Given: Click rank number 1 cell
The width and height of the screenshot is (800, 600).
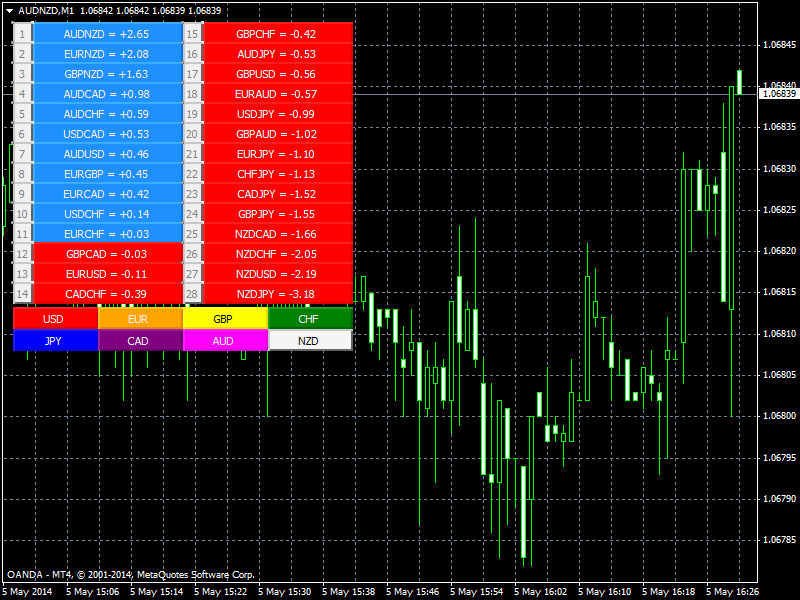Looking at the screenshot, I should (x=21, y=34).
